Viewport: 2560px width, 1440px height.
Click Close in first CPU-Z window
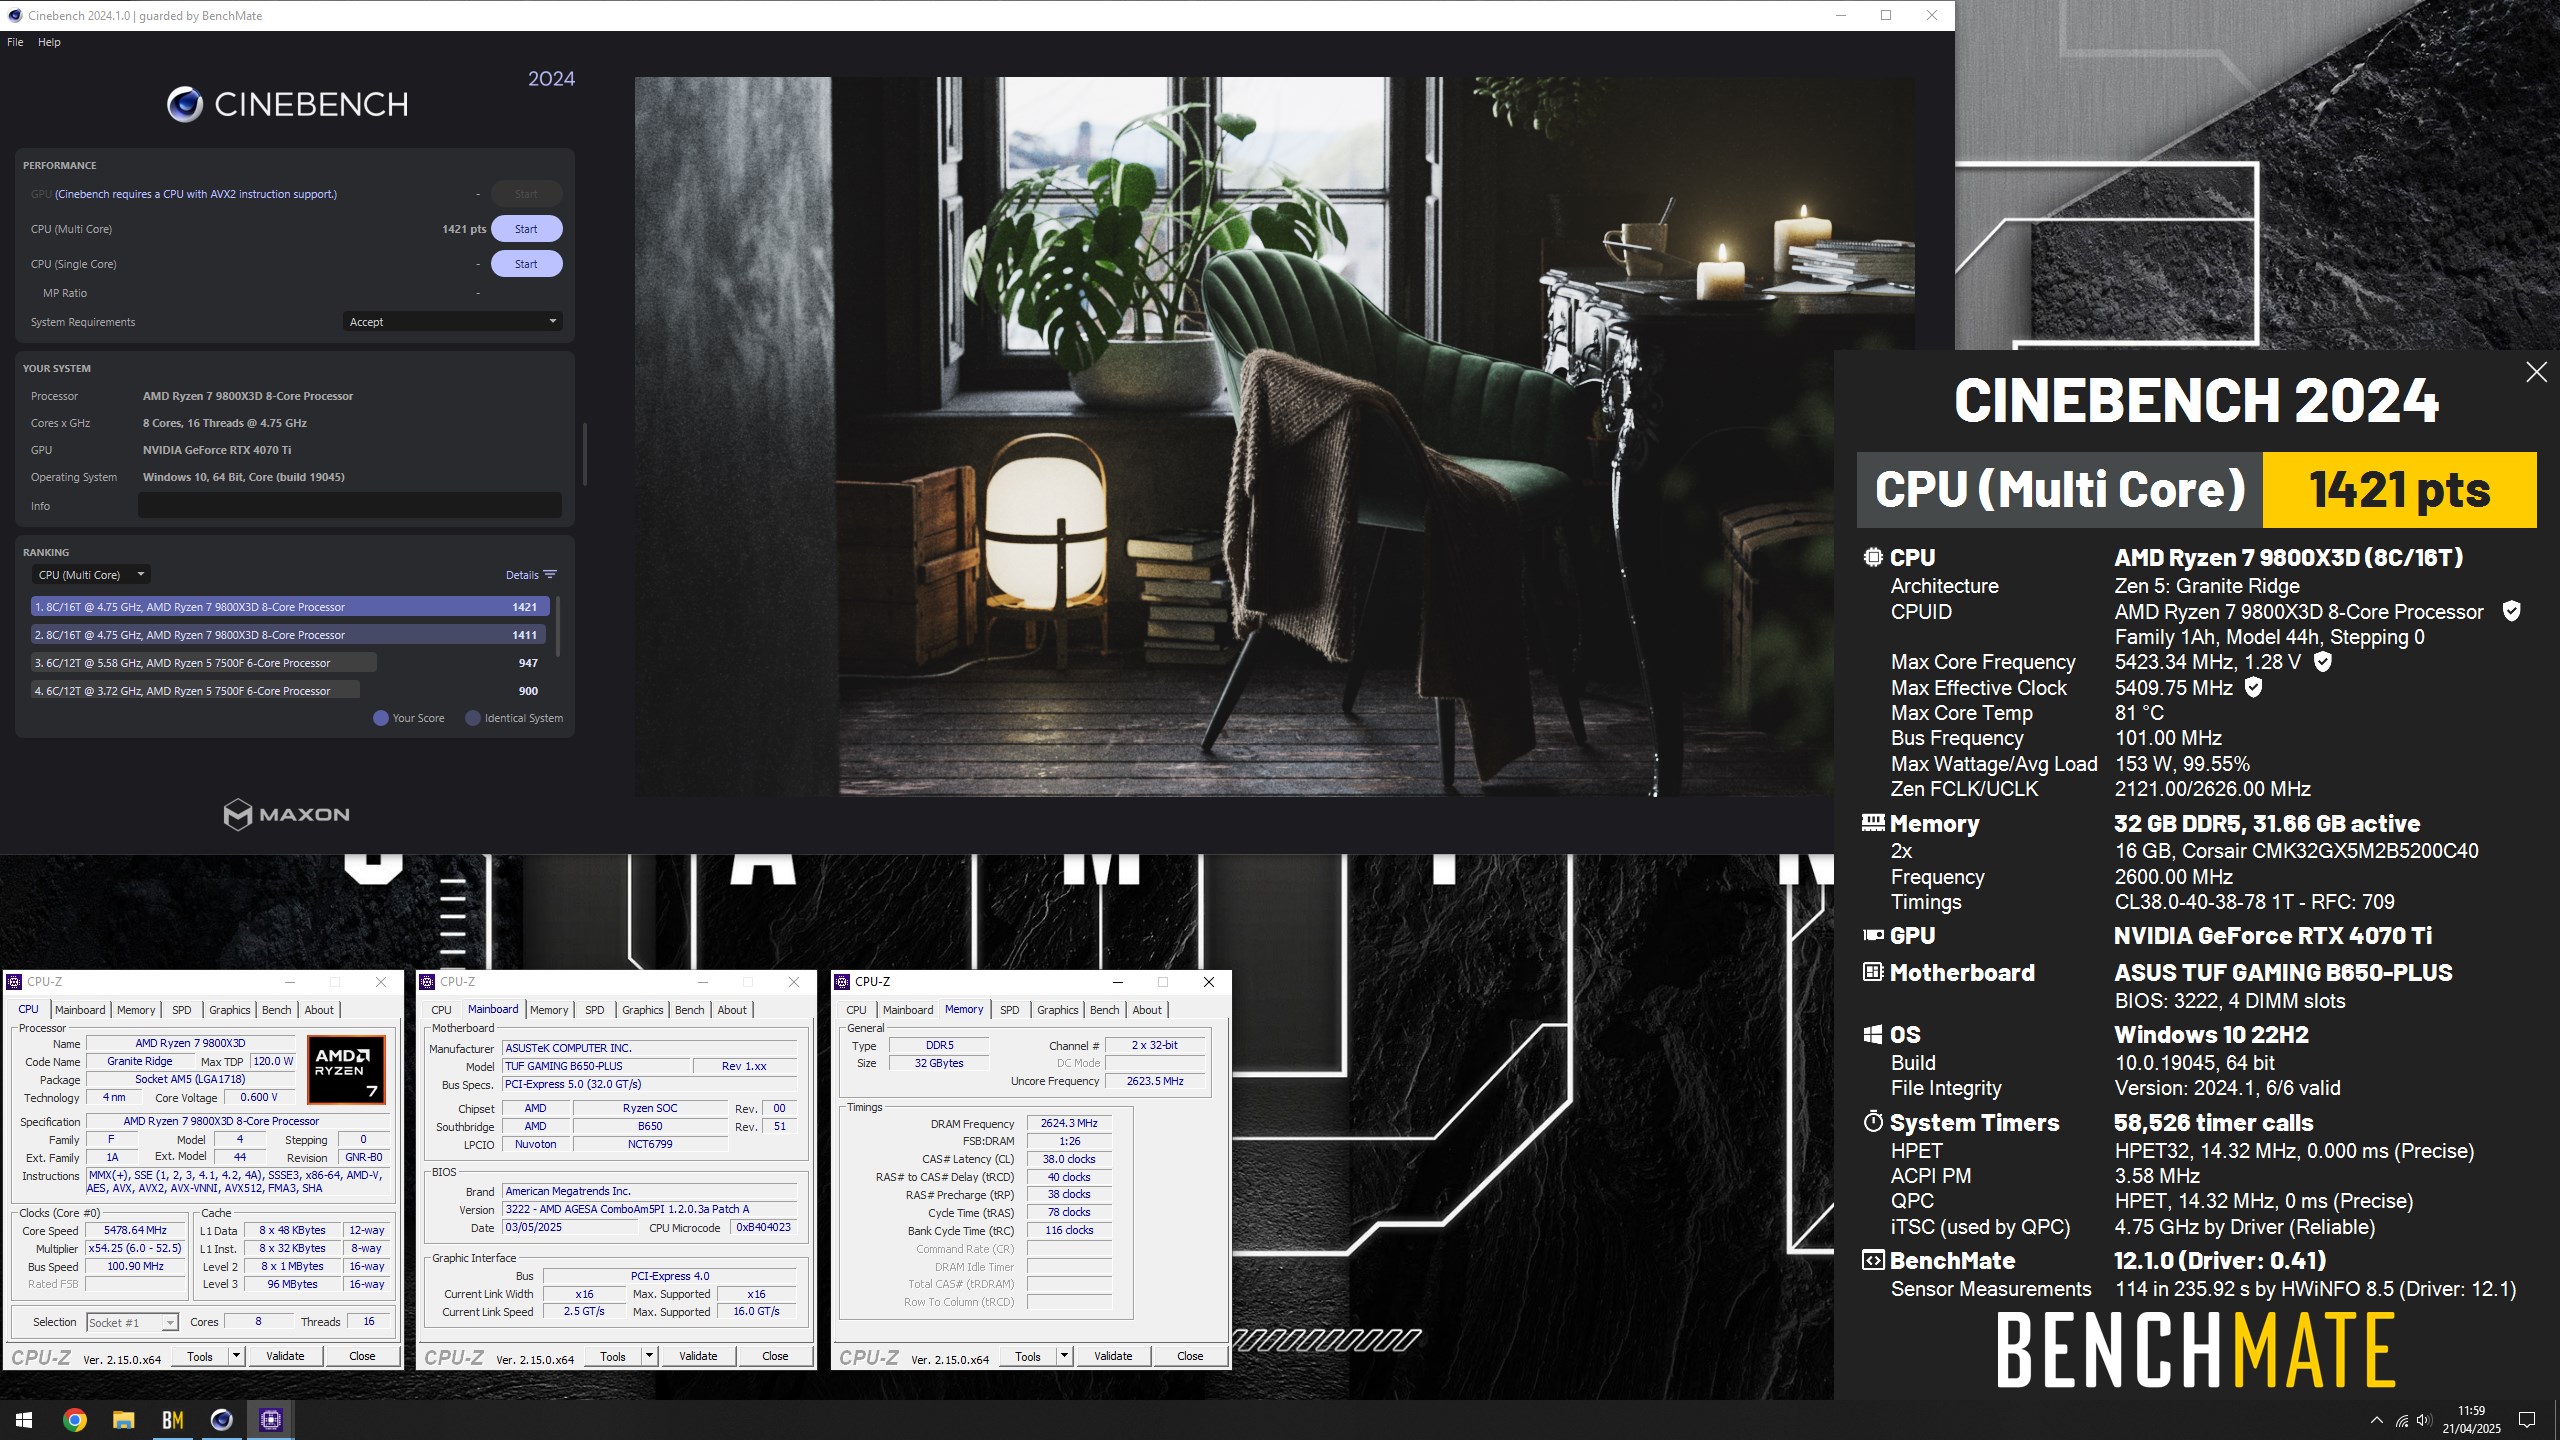(x=362, y=1356)
